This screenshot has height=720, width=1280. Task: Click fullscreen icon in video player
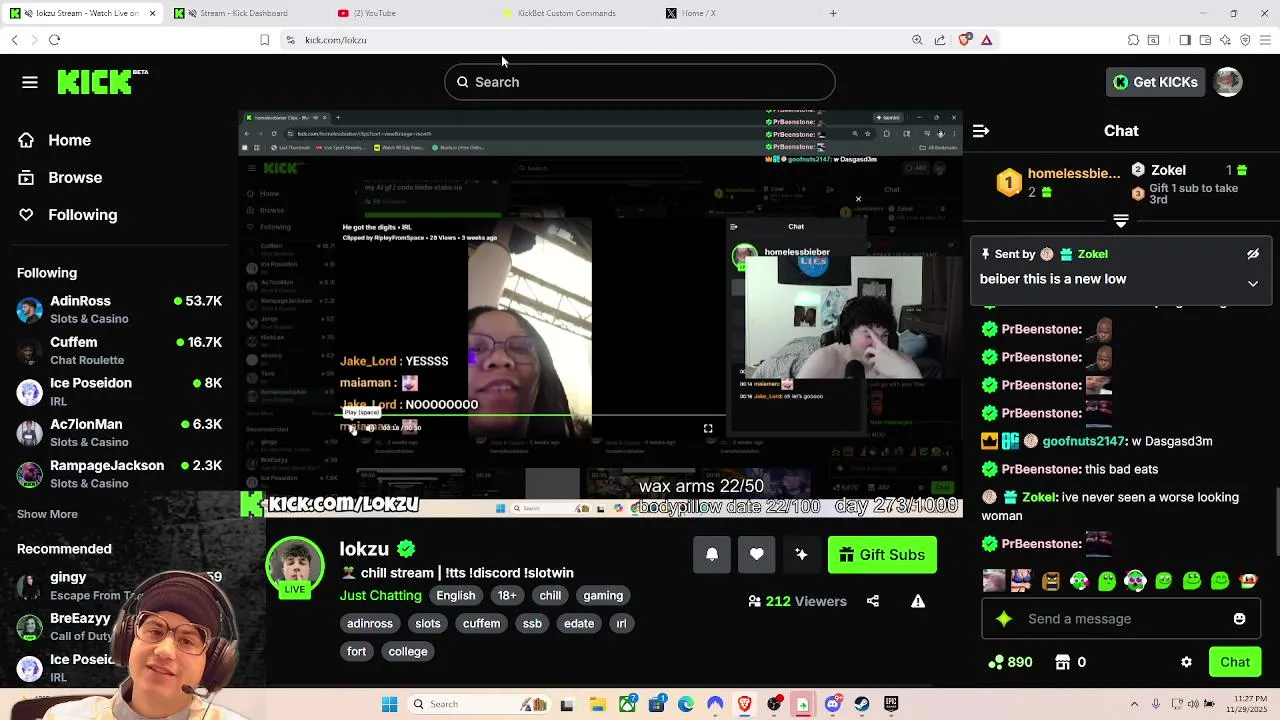(708, 429)
